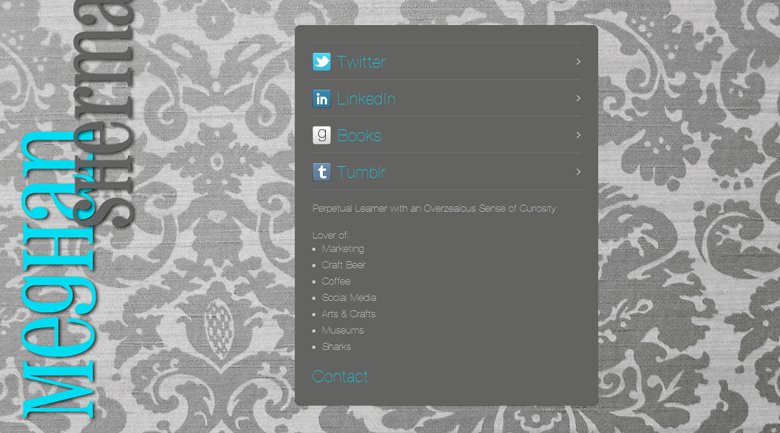Visit the LinkedIn text link
Image resolution: width=780 pixels, height=433 pixels.
click(x=366, y=99)
